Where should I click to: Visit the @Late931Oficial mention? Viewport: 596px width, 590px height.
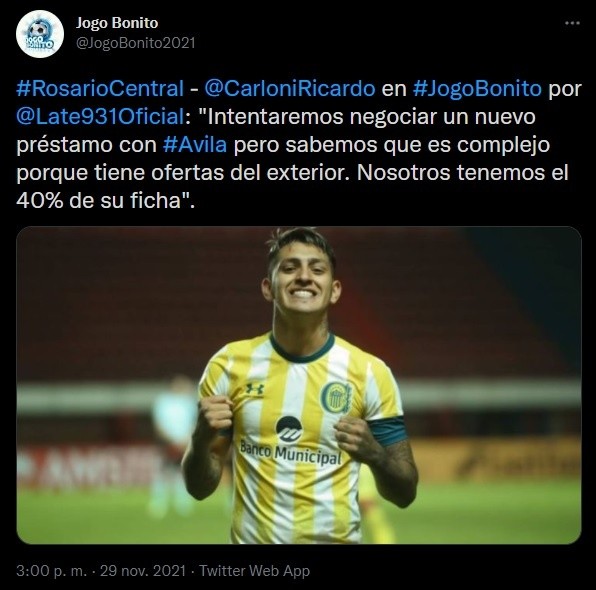tap(101, 116)
